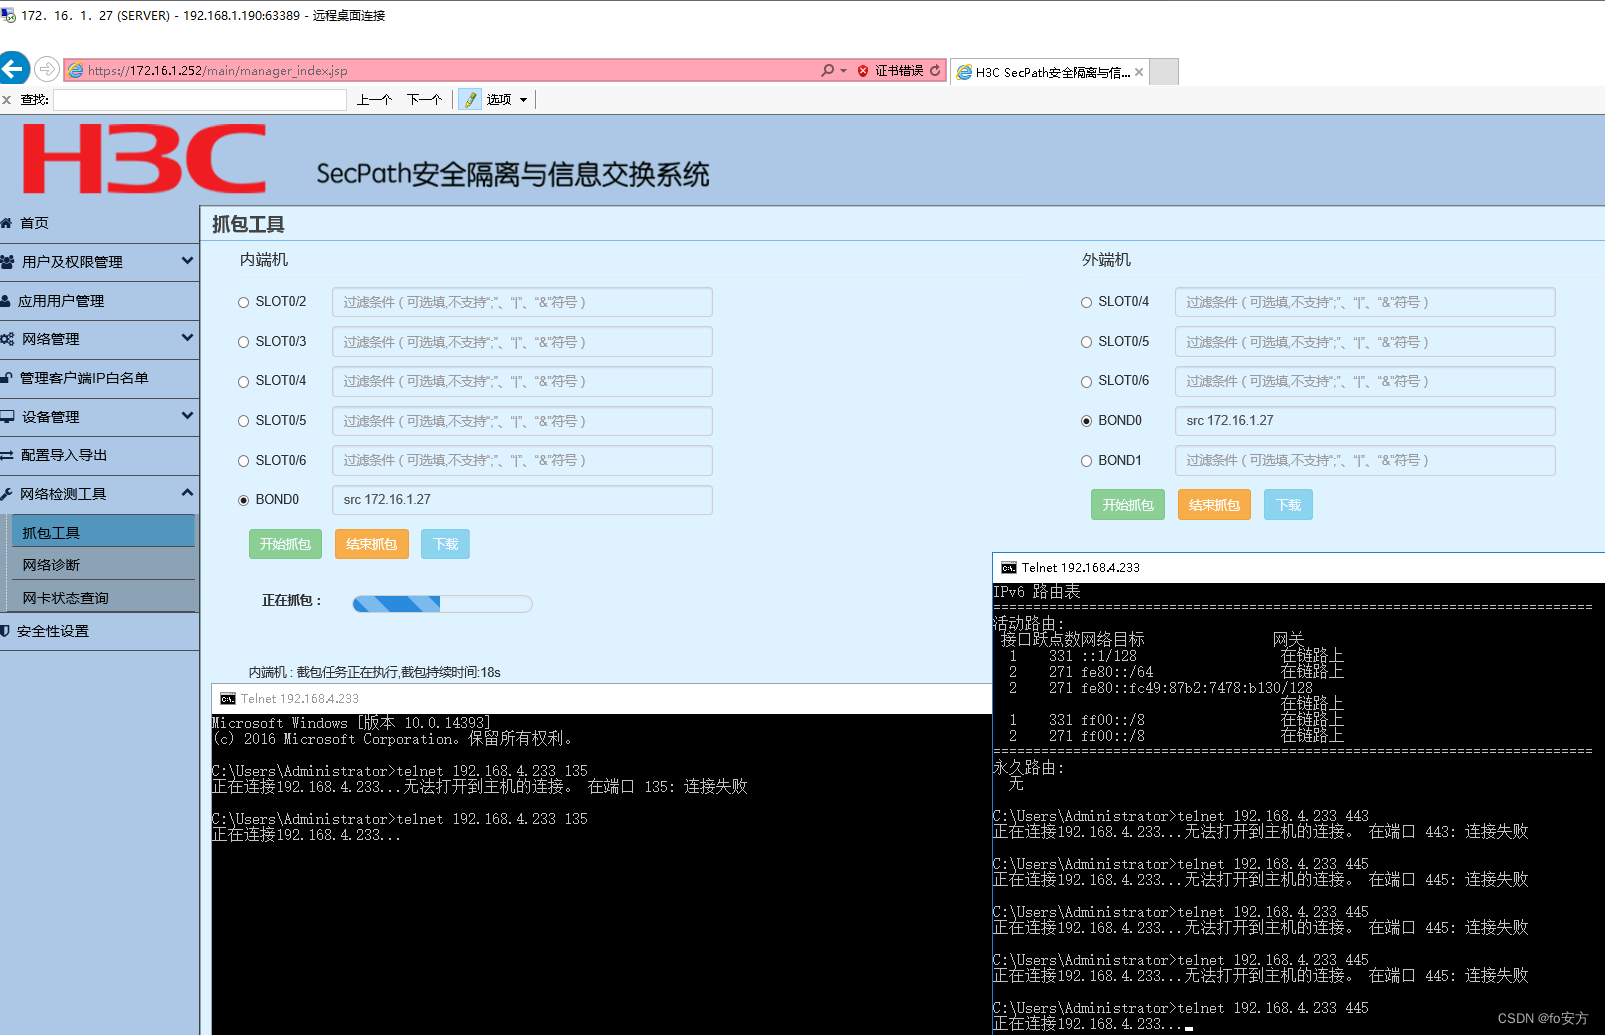This screenshot has width=1605, height=1035.
Task: Click person icon beside 应用用户管理
Action: (6, 300)
